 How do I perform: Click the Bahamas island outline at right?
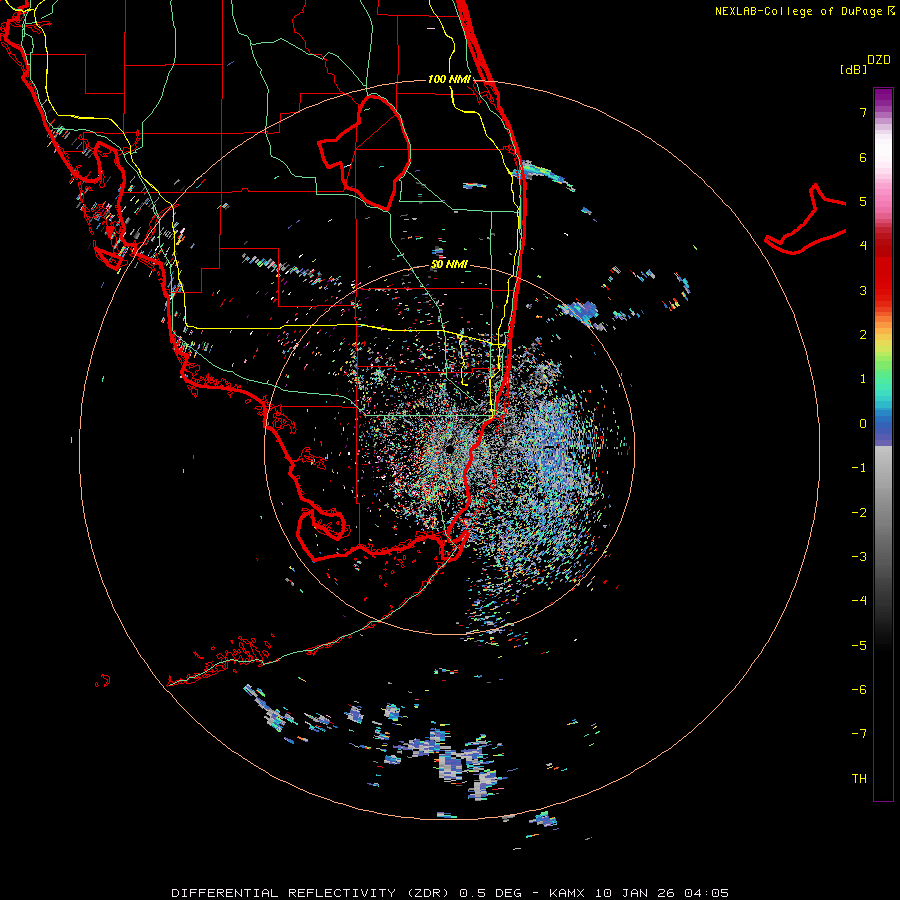coord(806,220)
